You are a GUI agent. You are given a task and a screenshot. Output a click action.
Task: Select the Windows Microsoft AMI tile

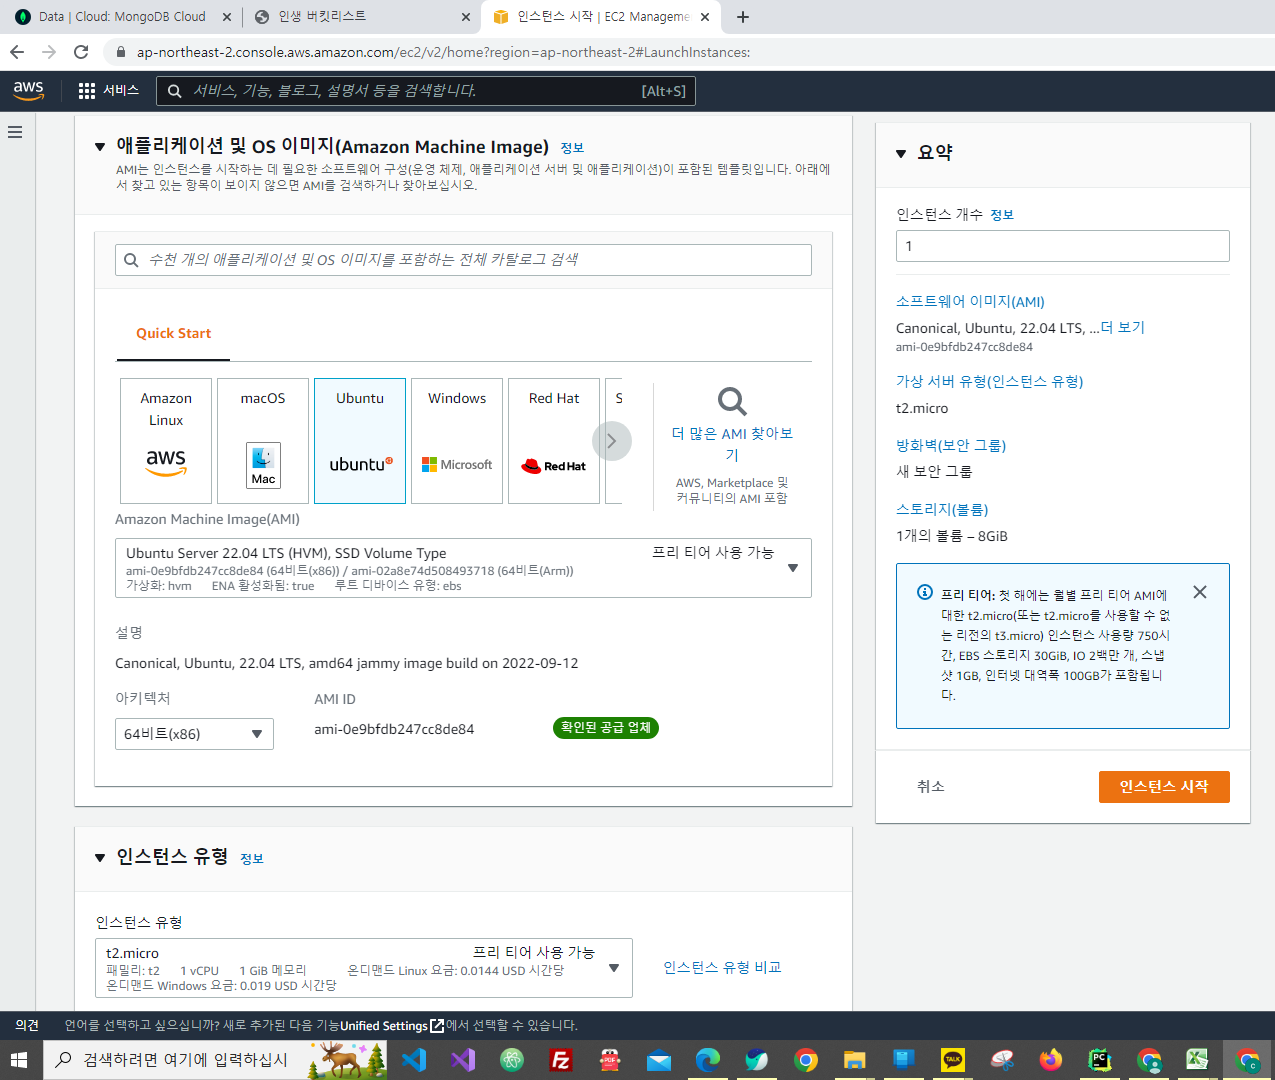(457, 441)
